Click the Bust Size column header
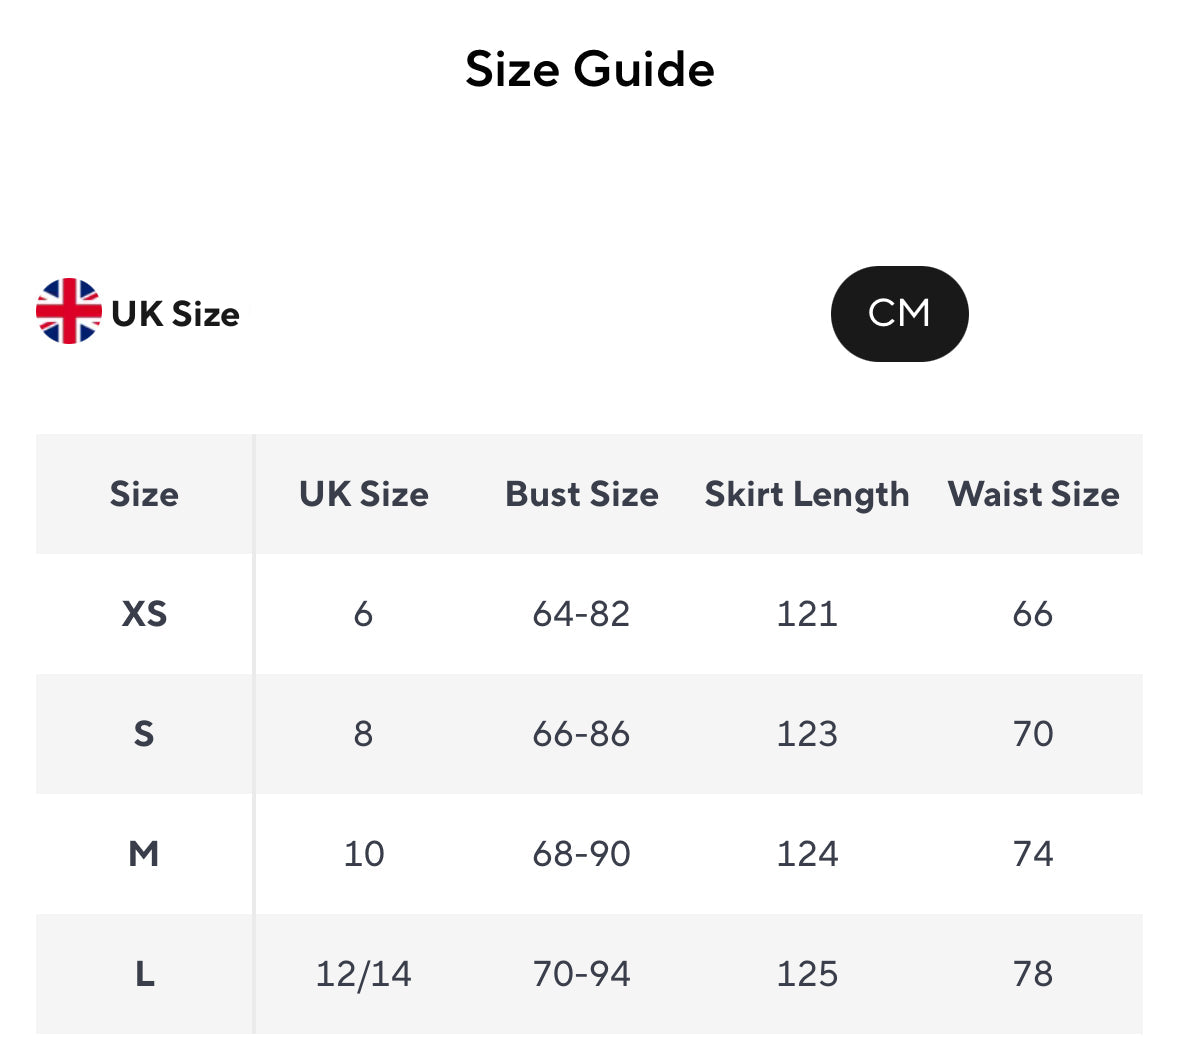 pos(581,494)
